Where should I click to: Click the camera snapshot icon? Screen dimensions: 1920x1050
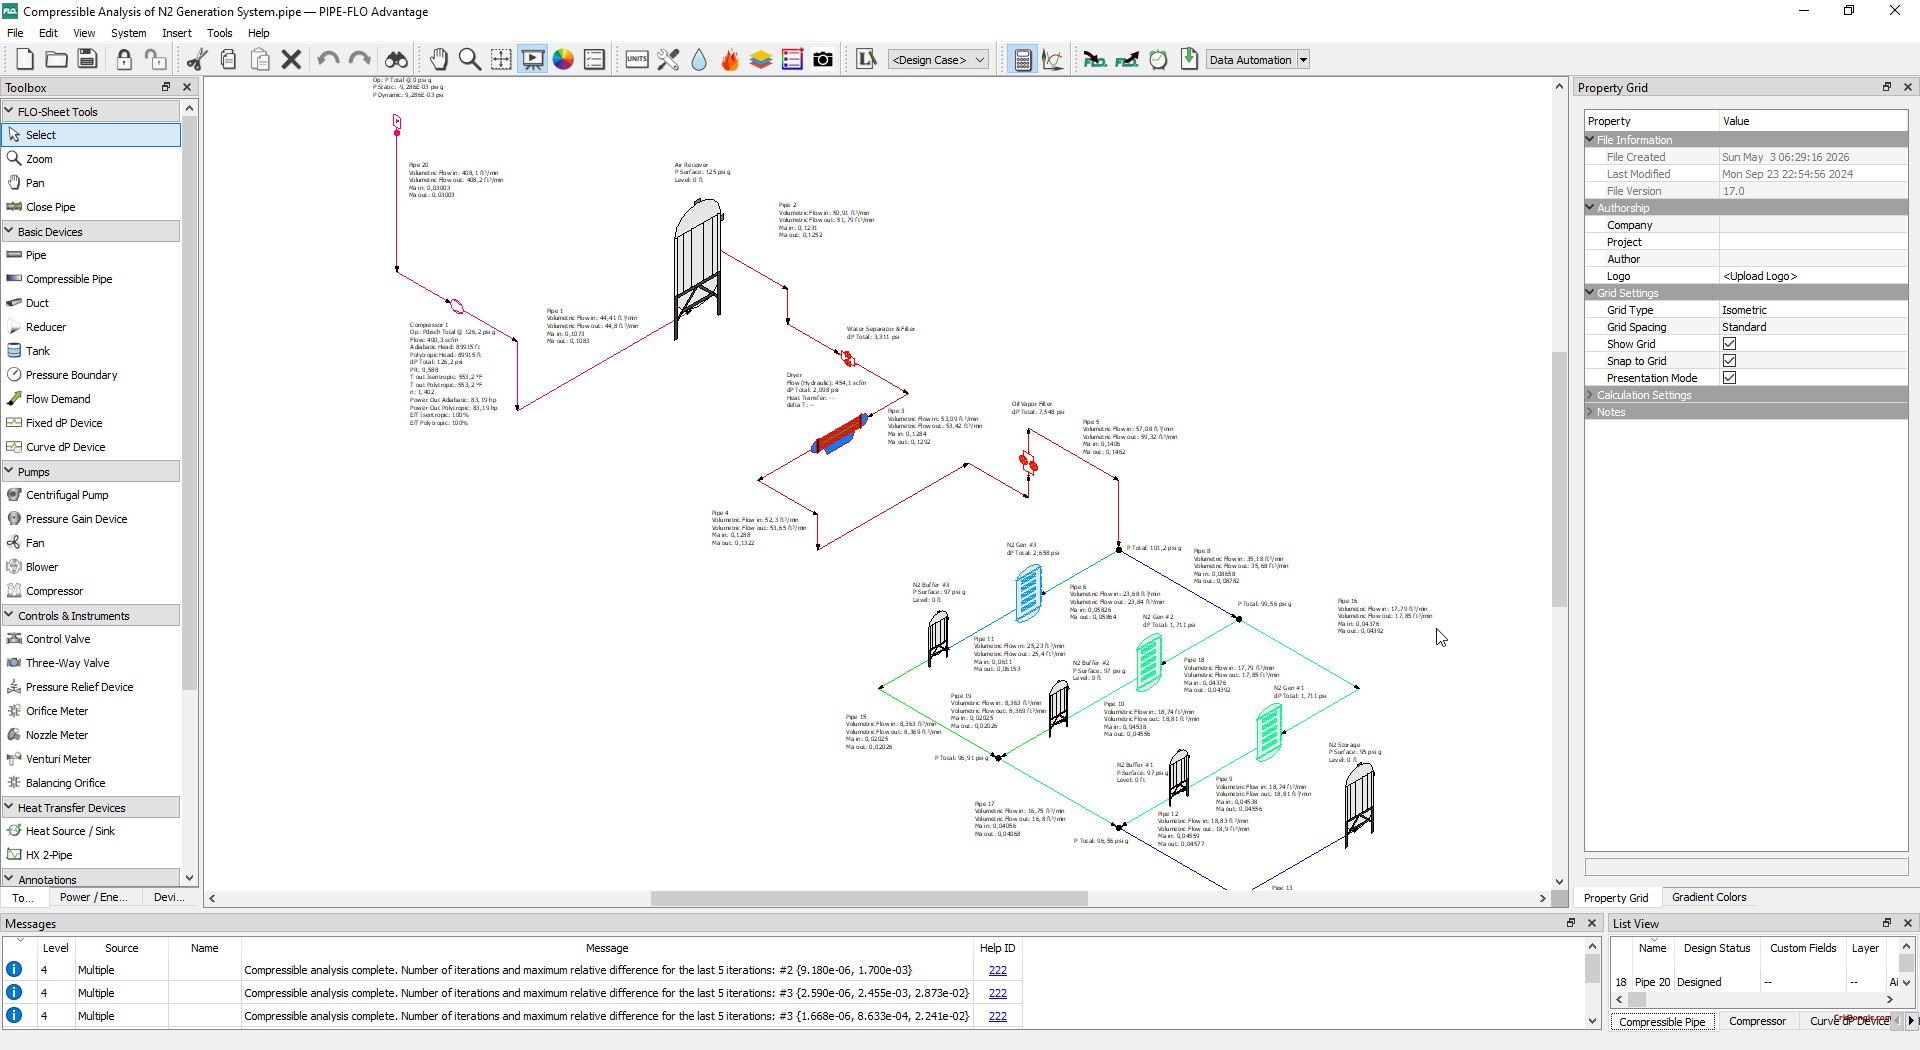point(823,60)
